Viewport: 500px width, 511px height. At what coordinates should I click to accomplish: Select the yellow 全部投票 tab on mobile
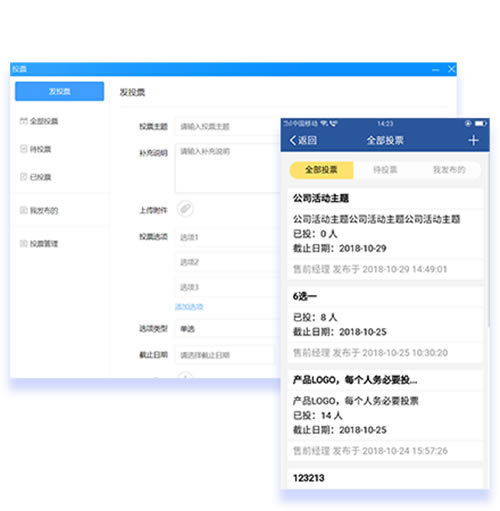point(321,170)
